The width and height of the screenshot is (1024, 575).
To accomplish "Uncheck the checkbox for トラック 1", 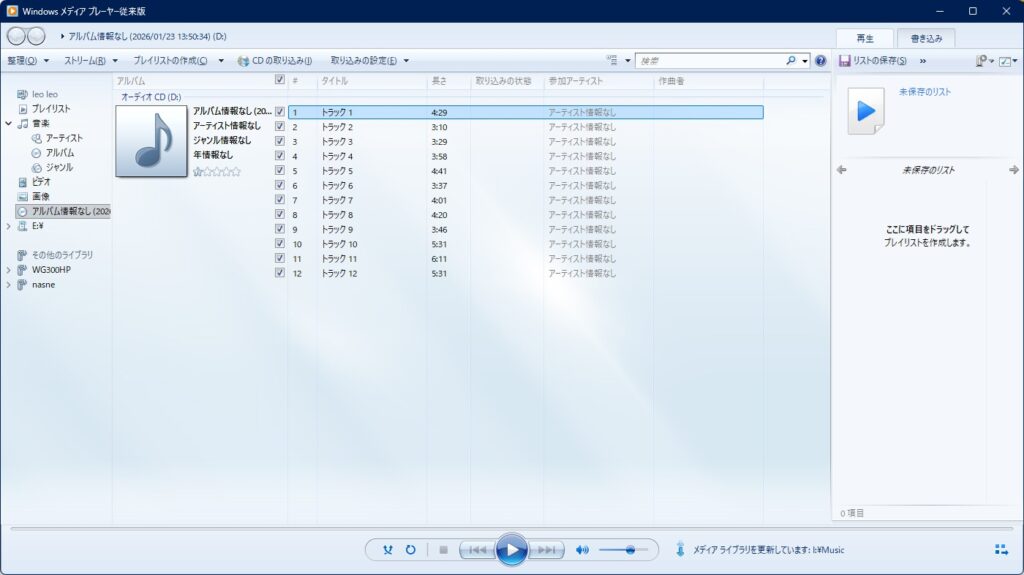I will pyautogui.click(x=280, y=112).
